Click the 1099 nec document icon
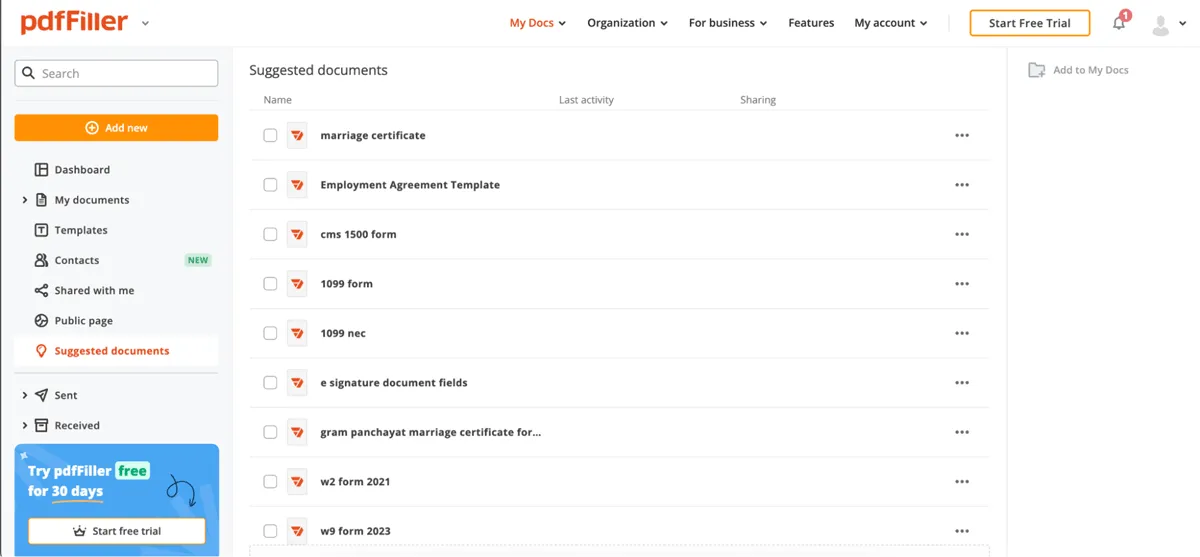 (x=297, y=333)
